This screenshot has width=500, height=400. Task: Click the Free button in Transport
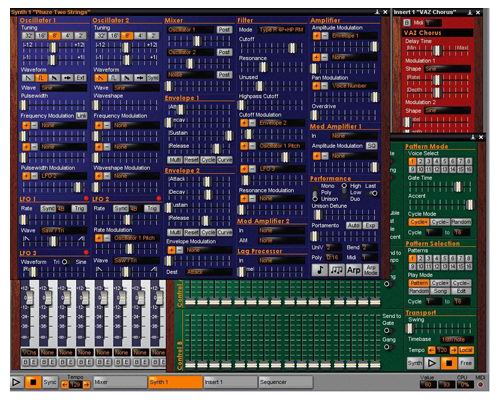[466, 363]
